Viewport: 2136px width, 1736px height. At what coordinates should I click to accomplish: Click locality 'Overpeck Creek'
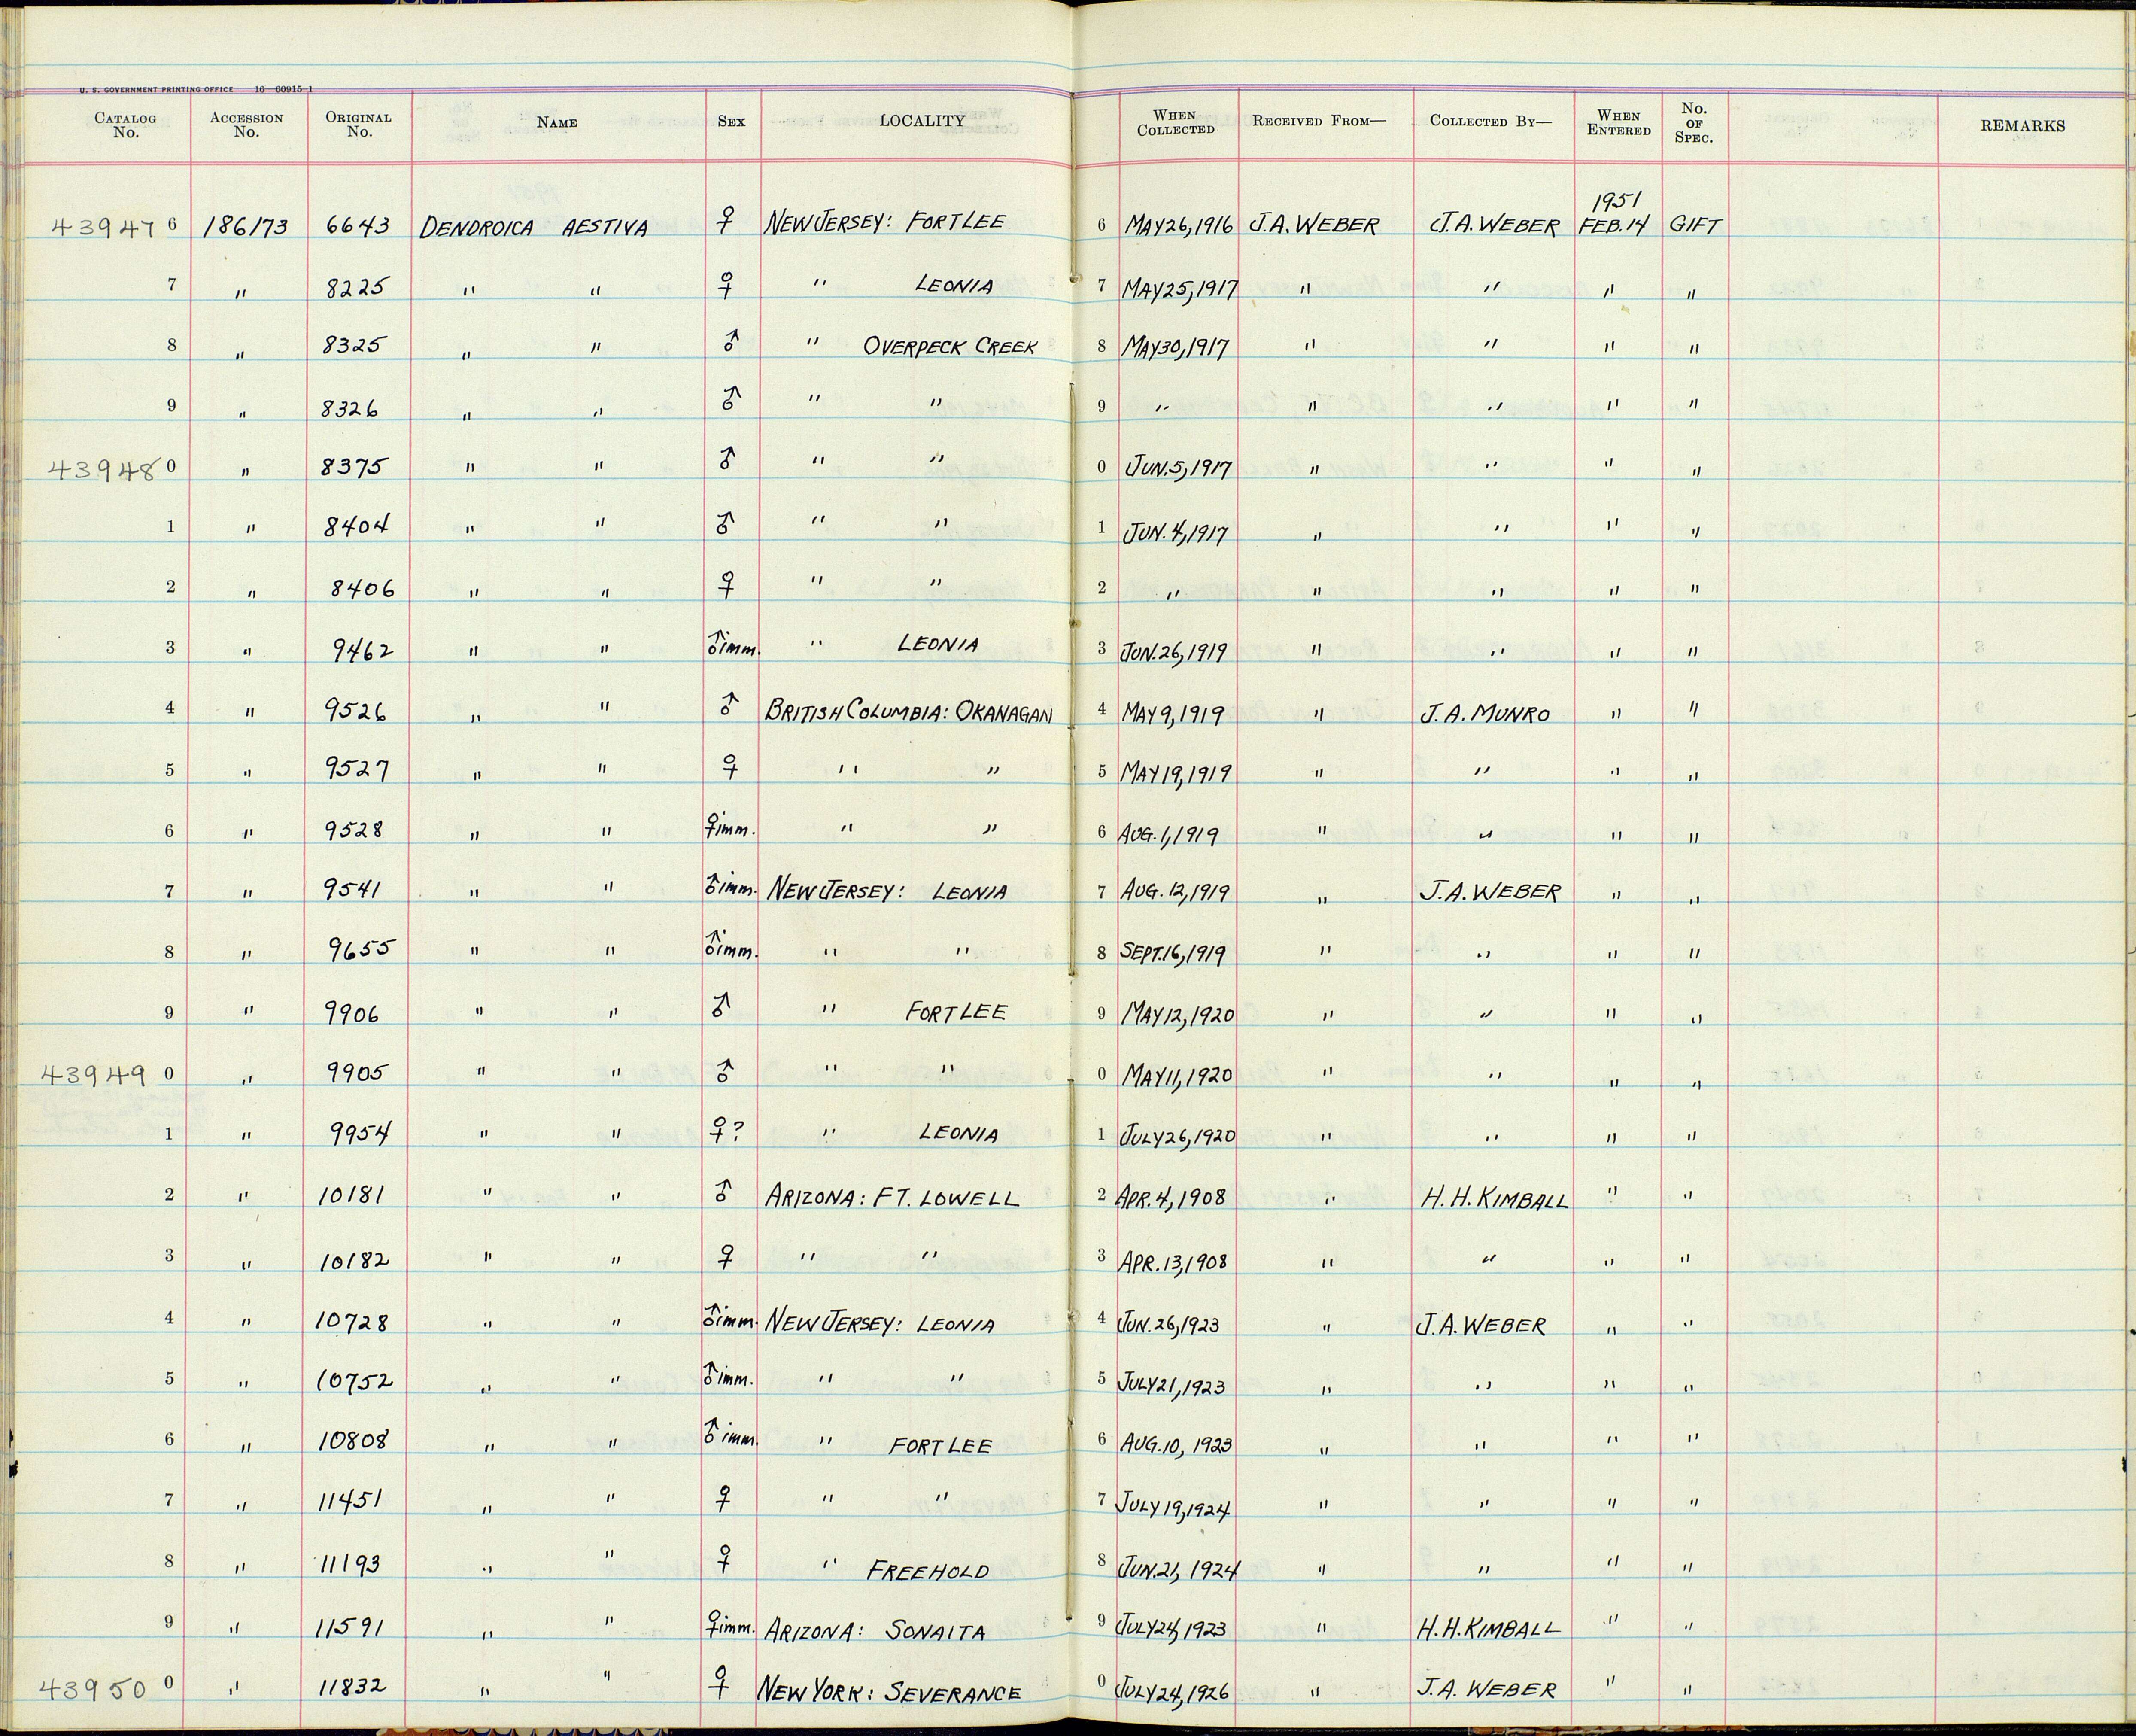click(x=950, y=347)
